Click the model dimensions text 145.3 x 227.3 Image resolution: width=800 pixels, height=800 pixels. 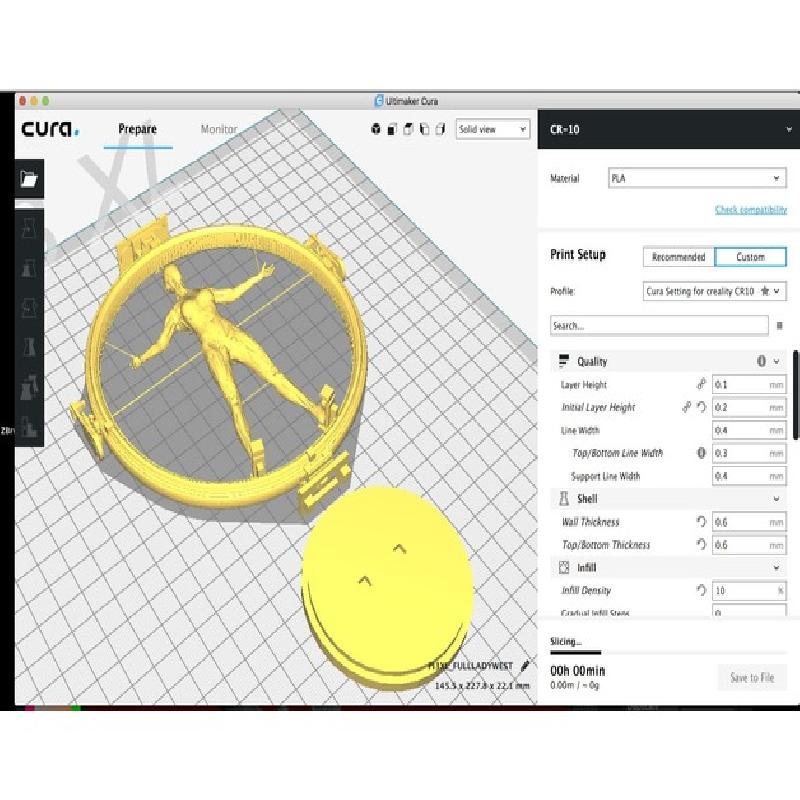(x=482, y=686)
